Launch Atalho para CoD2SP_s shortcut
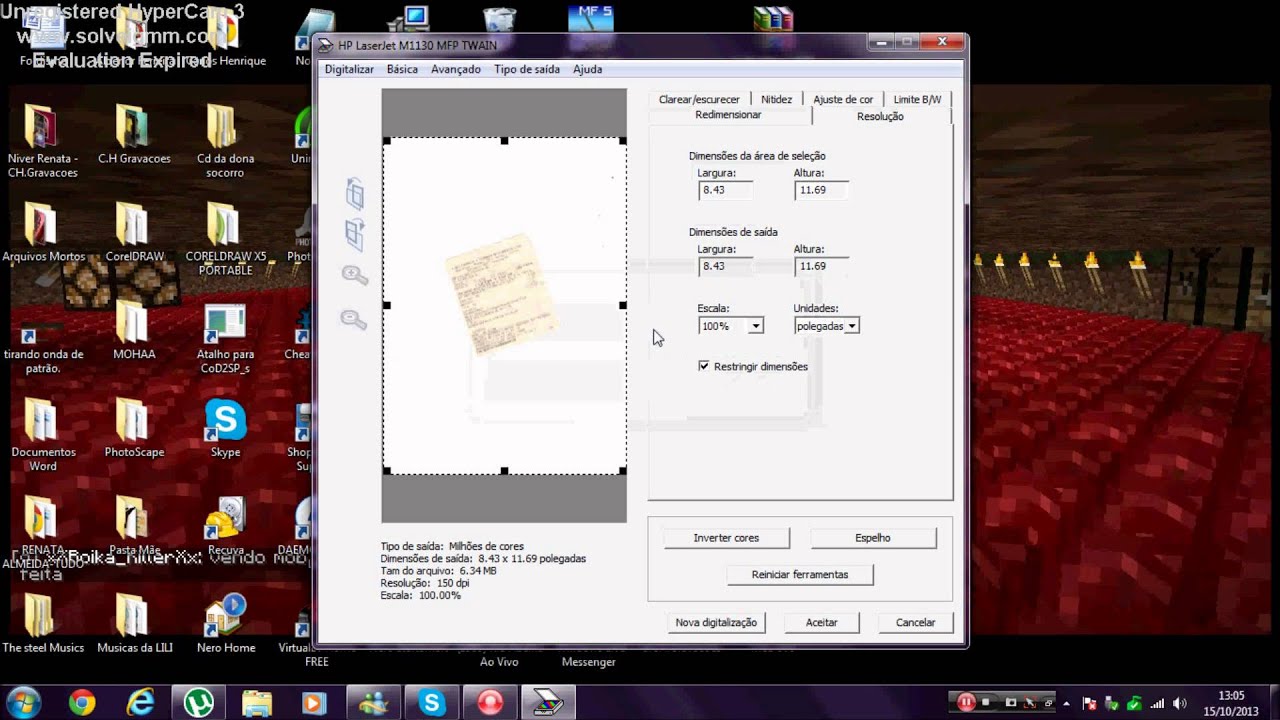This screenshot has width=1280, height=720. pos(225,337)
